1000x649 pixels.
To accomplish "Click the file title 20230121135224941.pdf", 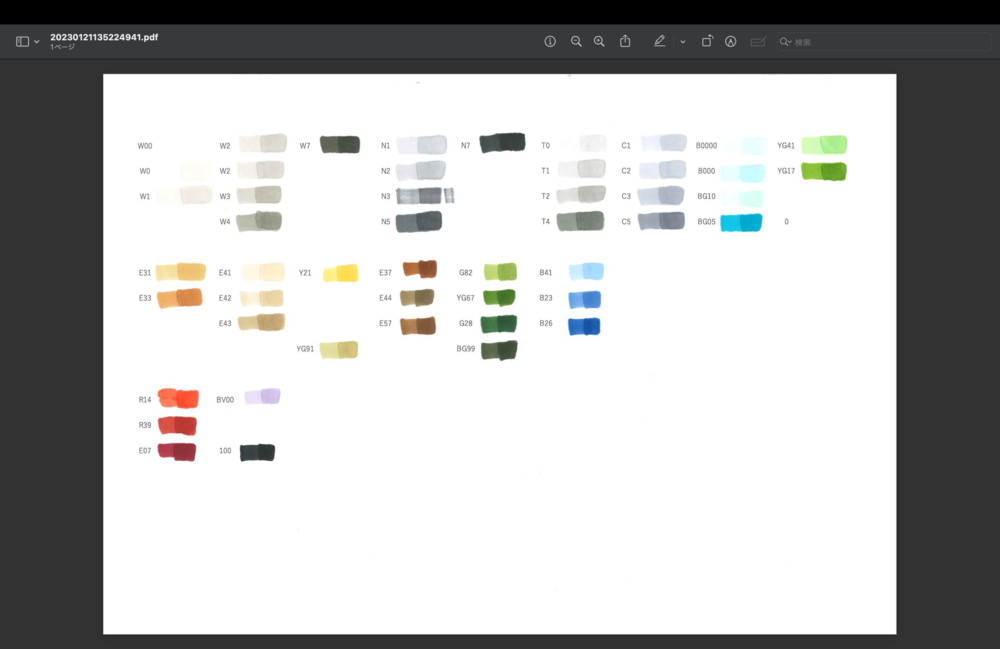I will (x=104, y=37).
